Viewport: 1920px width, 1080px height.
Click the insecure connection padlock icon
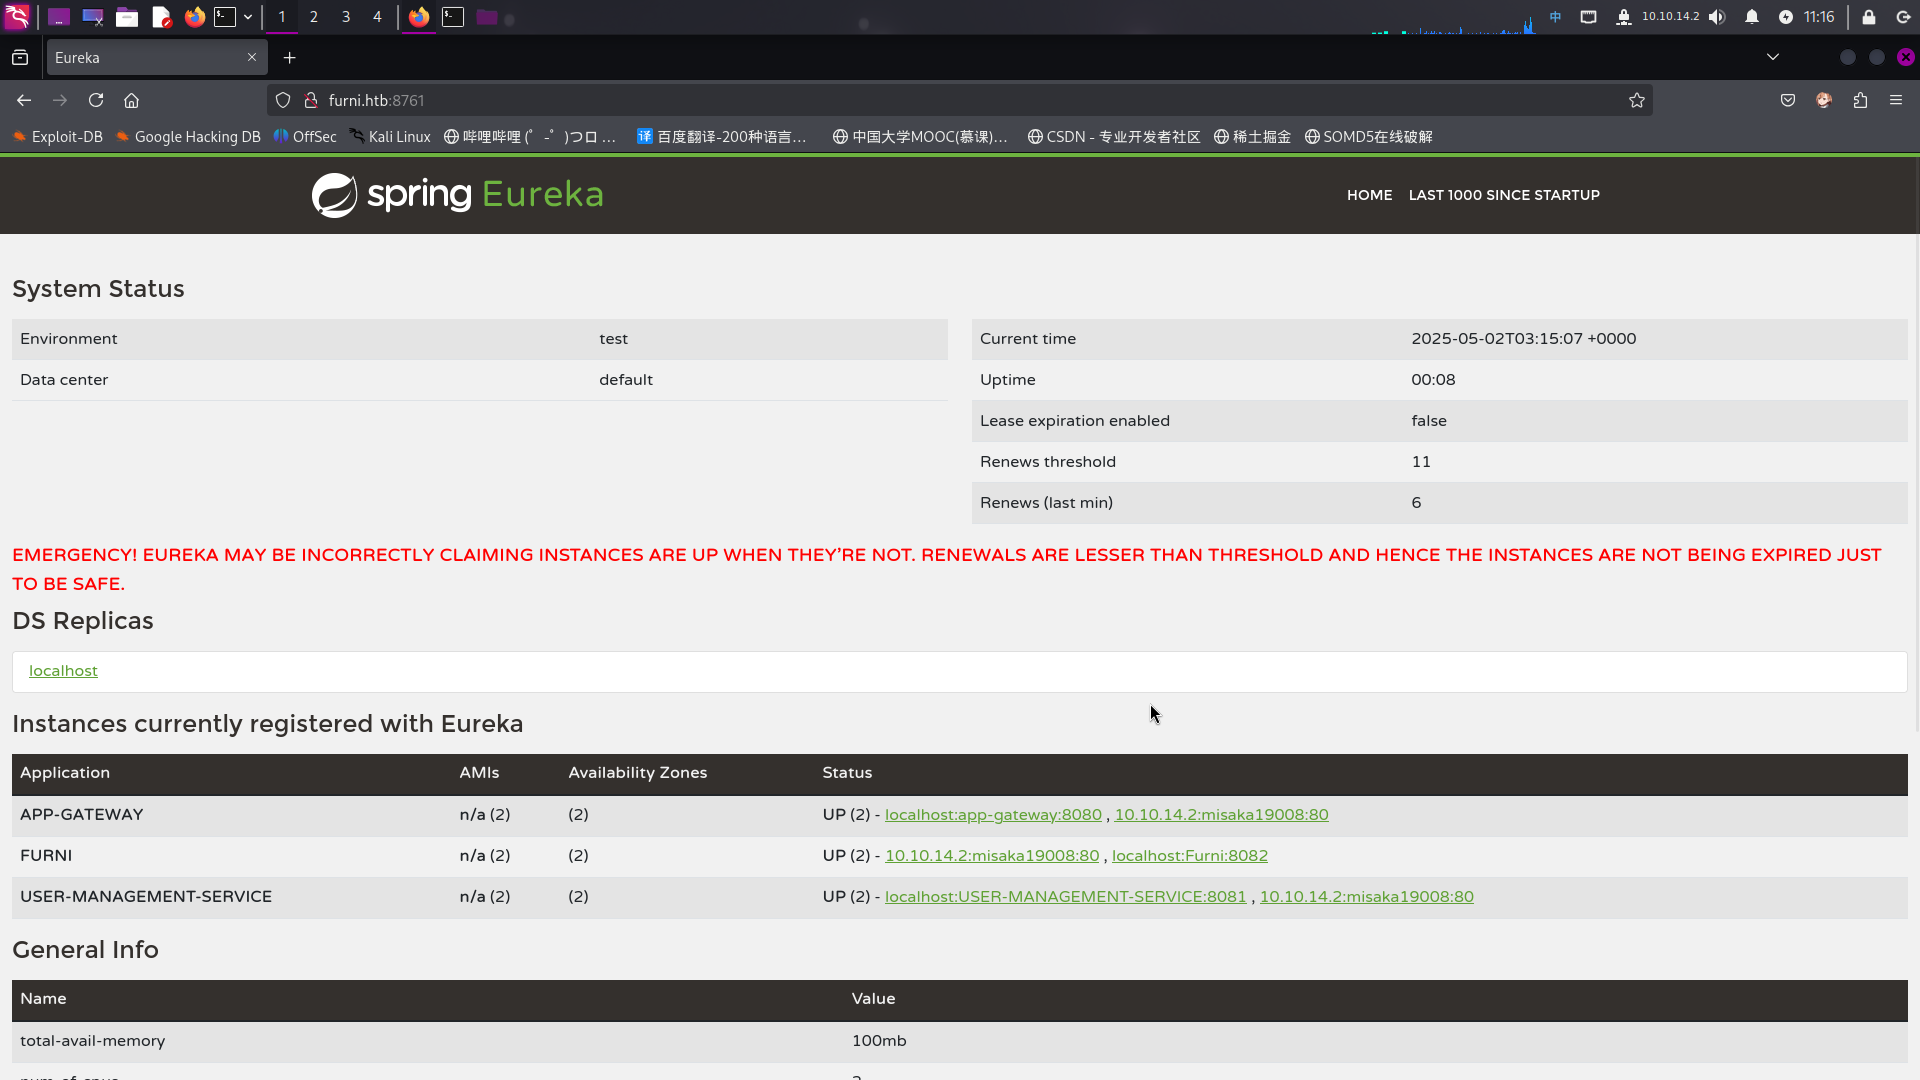[311, 100]
